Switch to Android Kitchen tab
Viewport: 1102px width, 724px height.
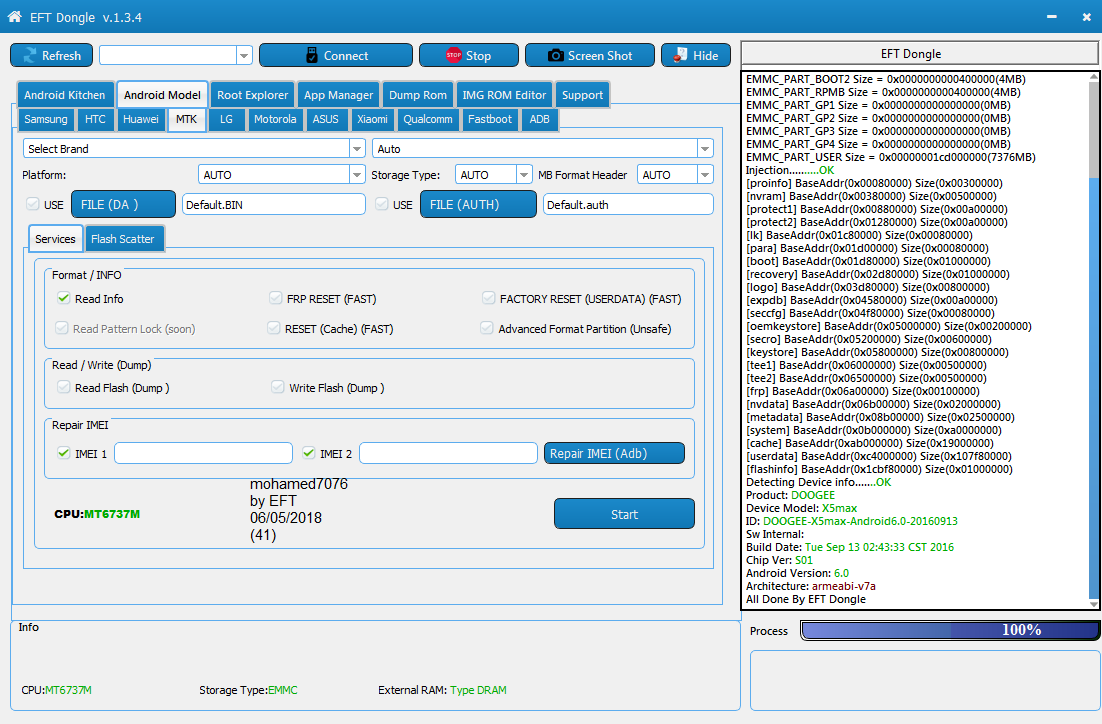point(64,95)
